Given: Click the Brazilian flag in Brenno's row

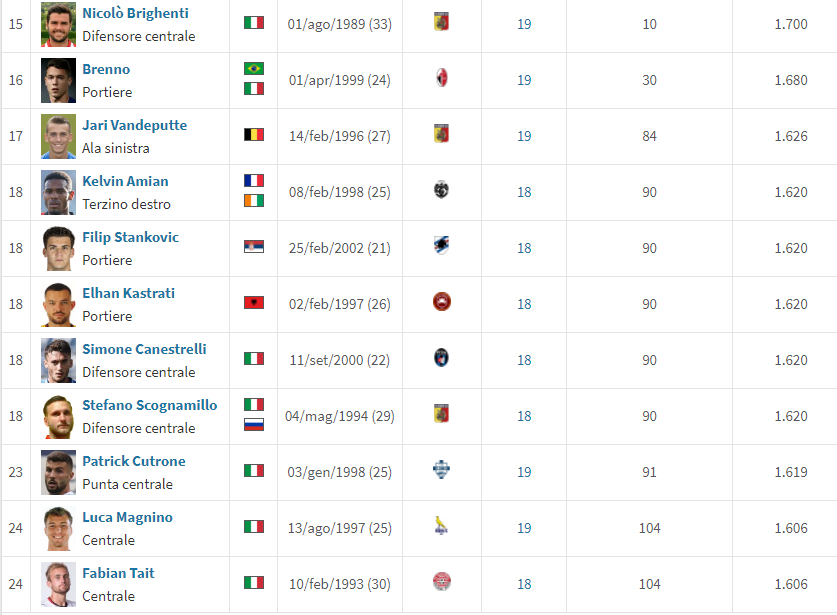Looking at the screenshot, I should (254, 69).
